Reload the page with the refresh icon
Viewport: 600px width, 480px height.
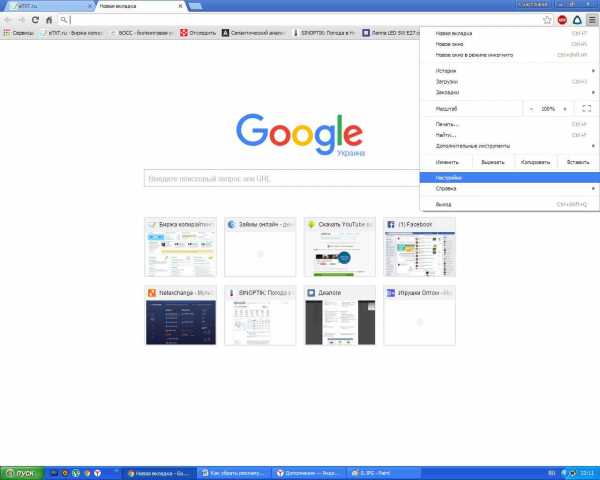[x=35, y=20]
